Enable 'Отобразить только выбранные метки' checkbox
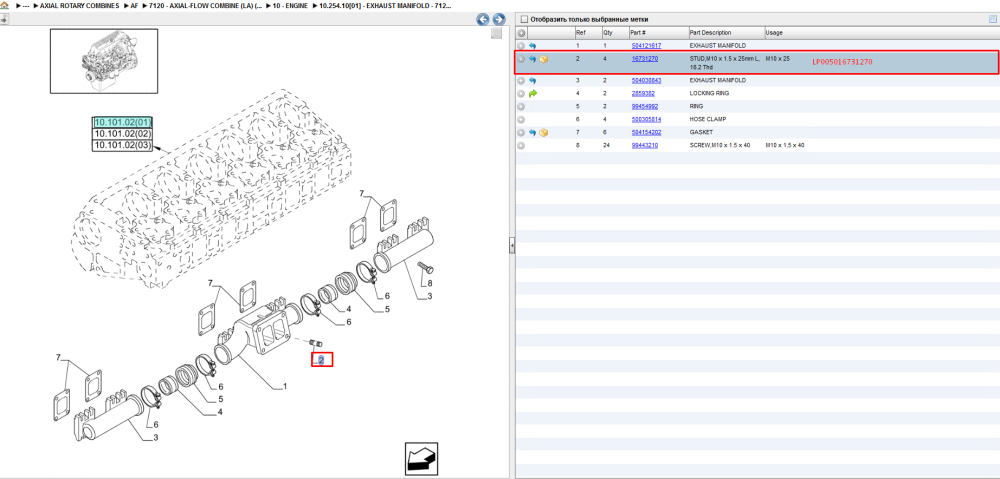This screenshot has height=479, width=1000. (x=524, y=19)
